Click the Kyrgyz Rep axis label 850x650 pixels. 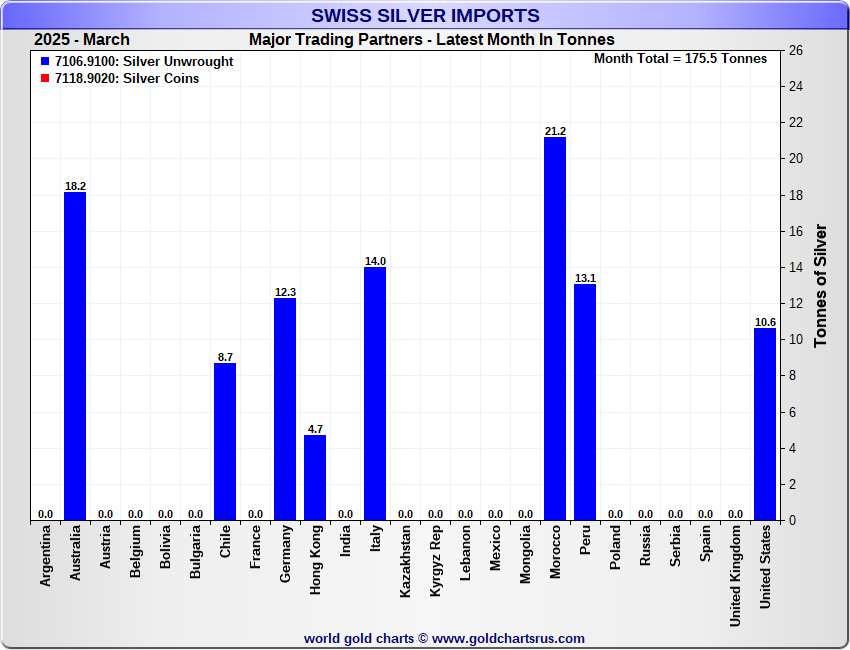435,561
